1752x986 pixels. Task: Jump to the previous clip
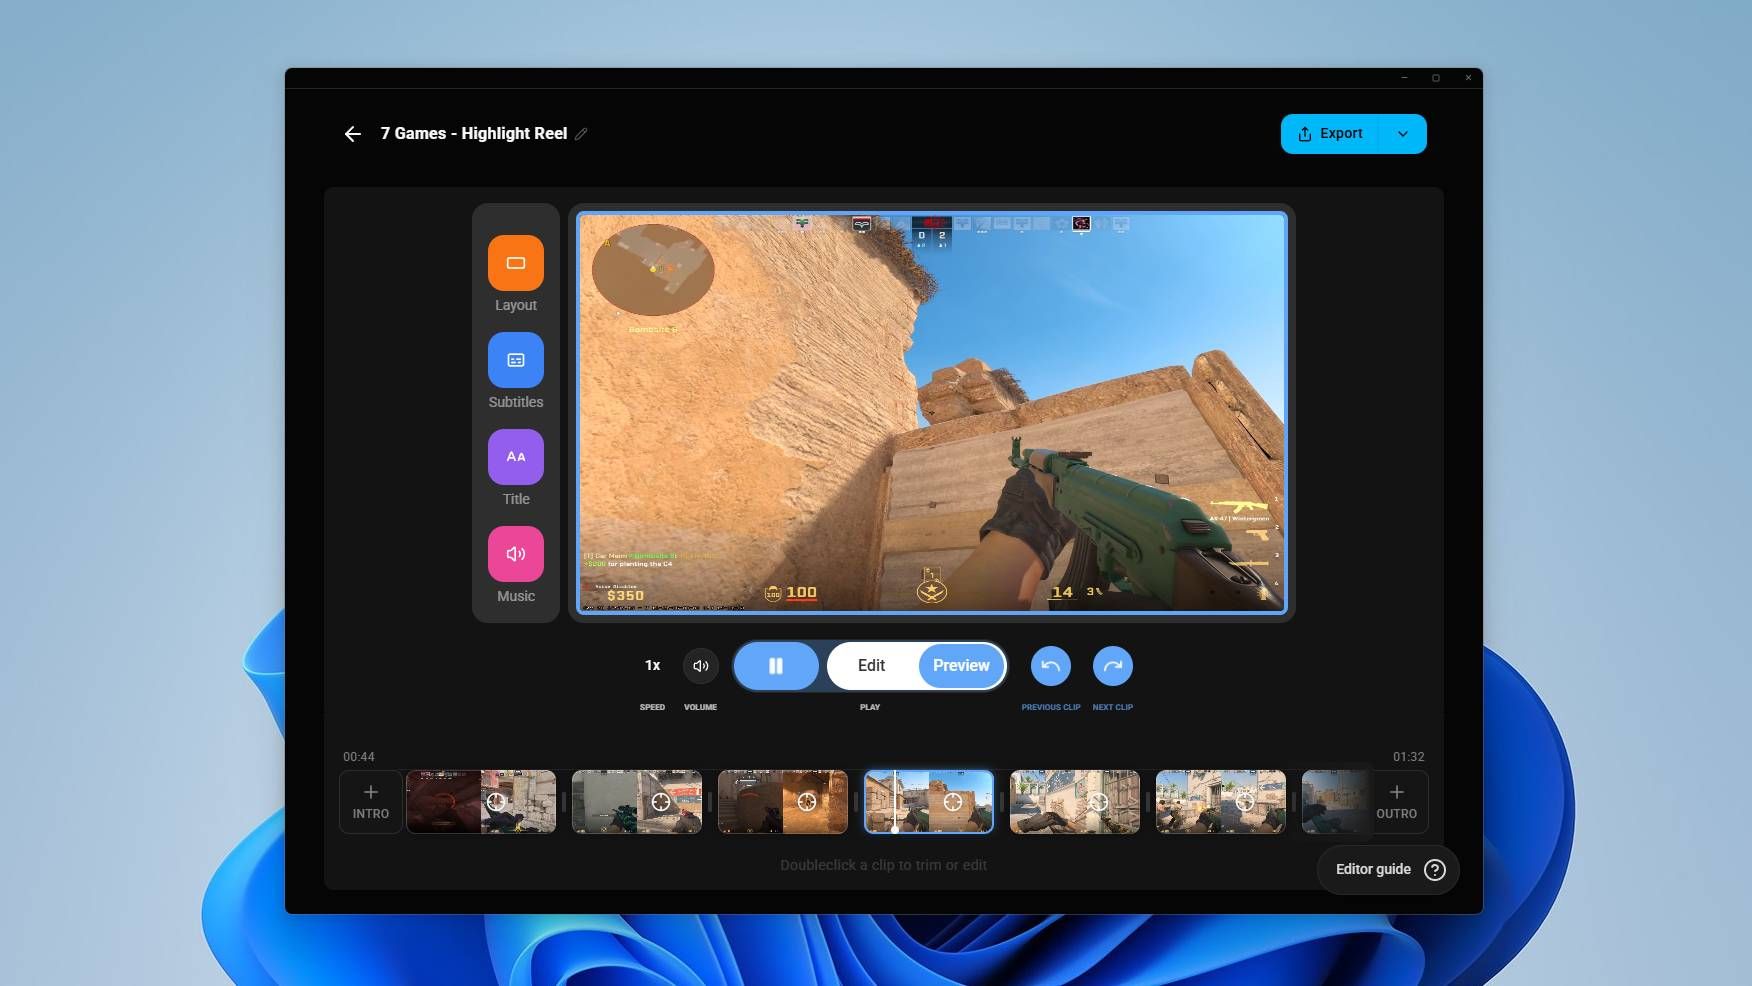1050,666
